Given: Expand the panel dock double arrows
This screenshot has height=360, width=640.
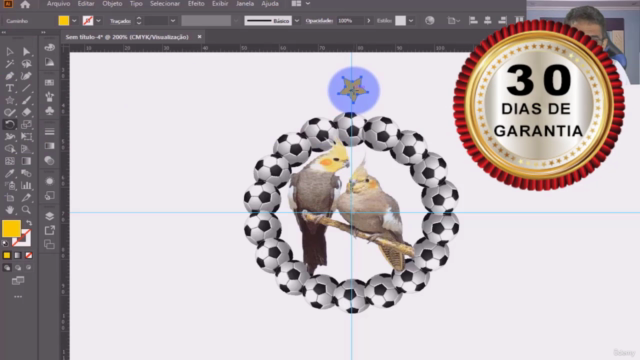Looking at the screenshot, I should [x=43, y=32].
